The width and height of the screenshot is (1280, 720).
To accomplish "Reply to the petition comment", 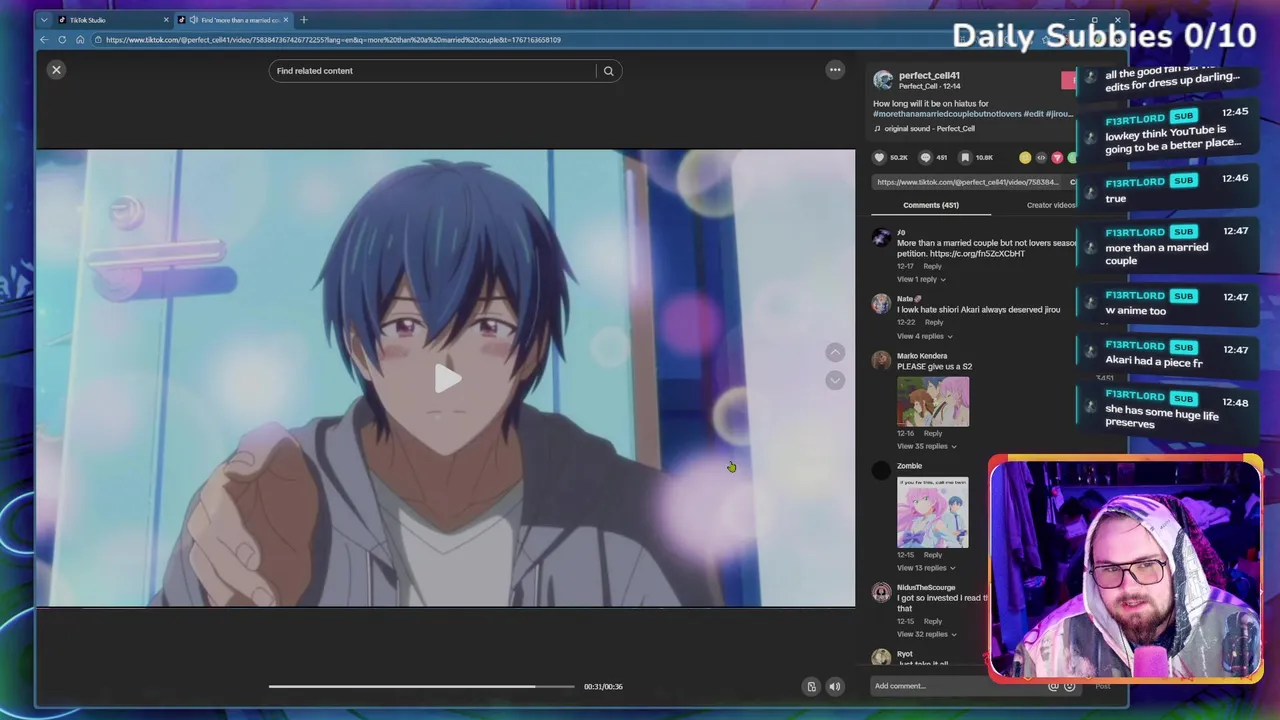I will pyautogui.click(x=932, y=266).
